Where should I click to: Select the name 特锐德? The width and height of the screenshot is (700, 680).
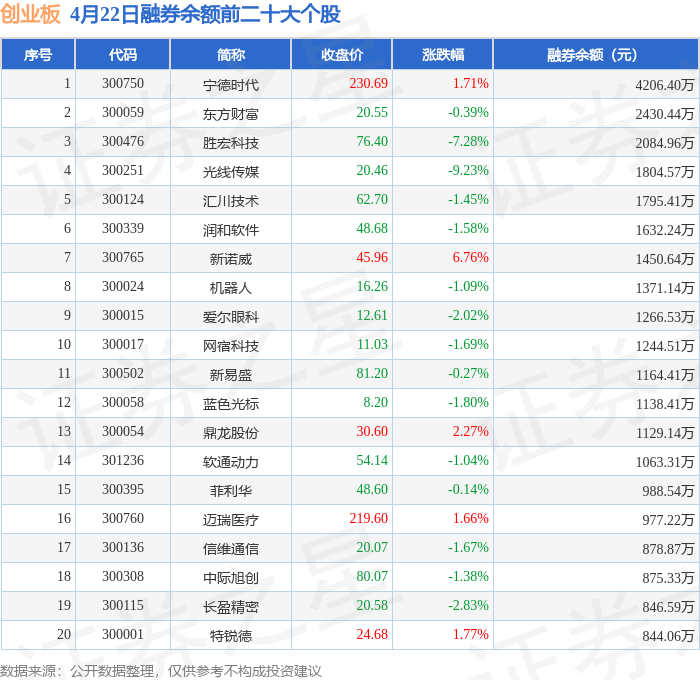coord(231,636)
